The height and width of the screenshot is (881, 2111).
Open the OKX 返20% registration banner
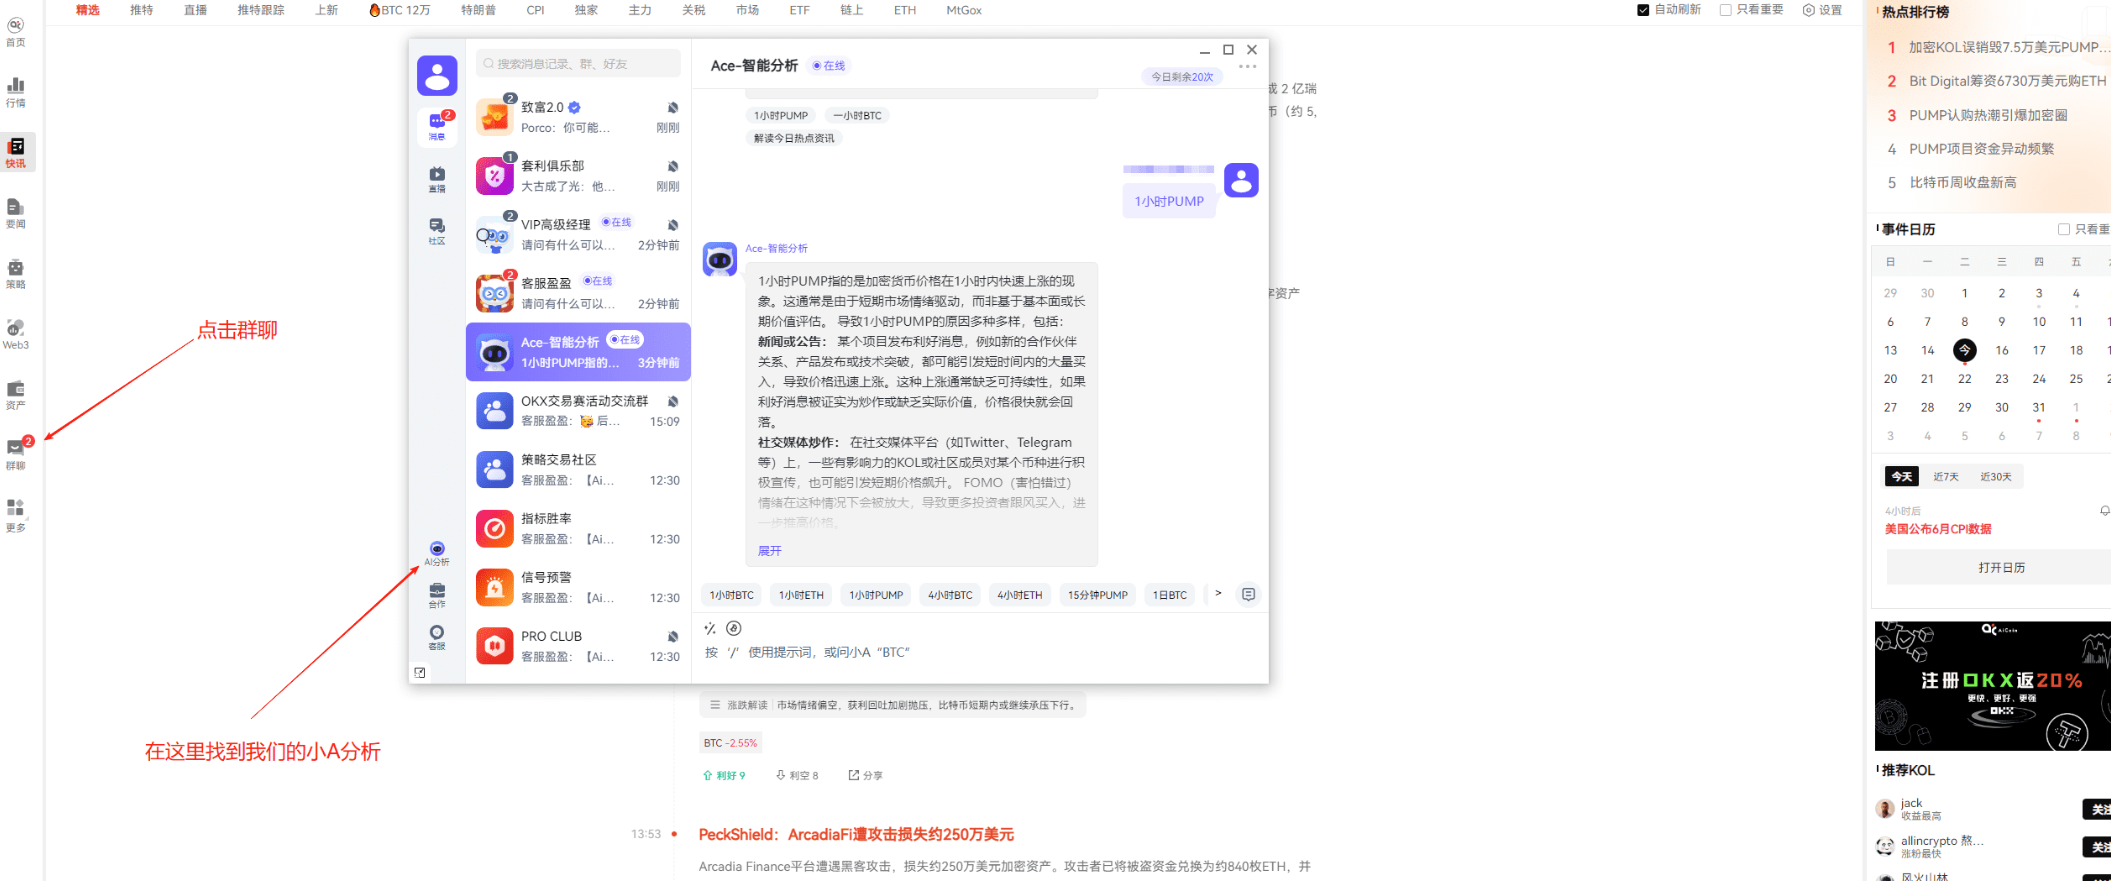pos(1993,686)
